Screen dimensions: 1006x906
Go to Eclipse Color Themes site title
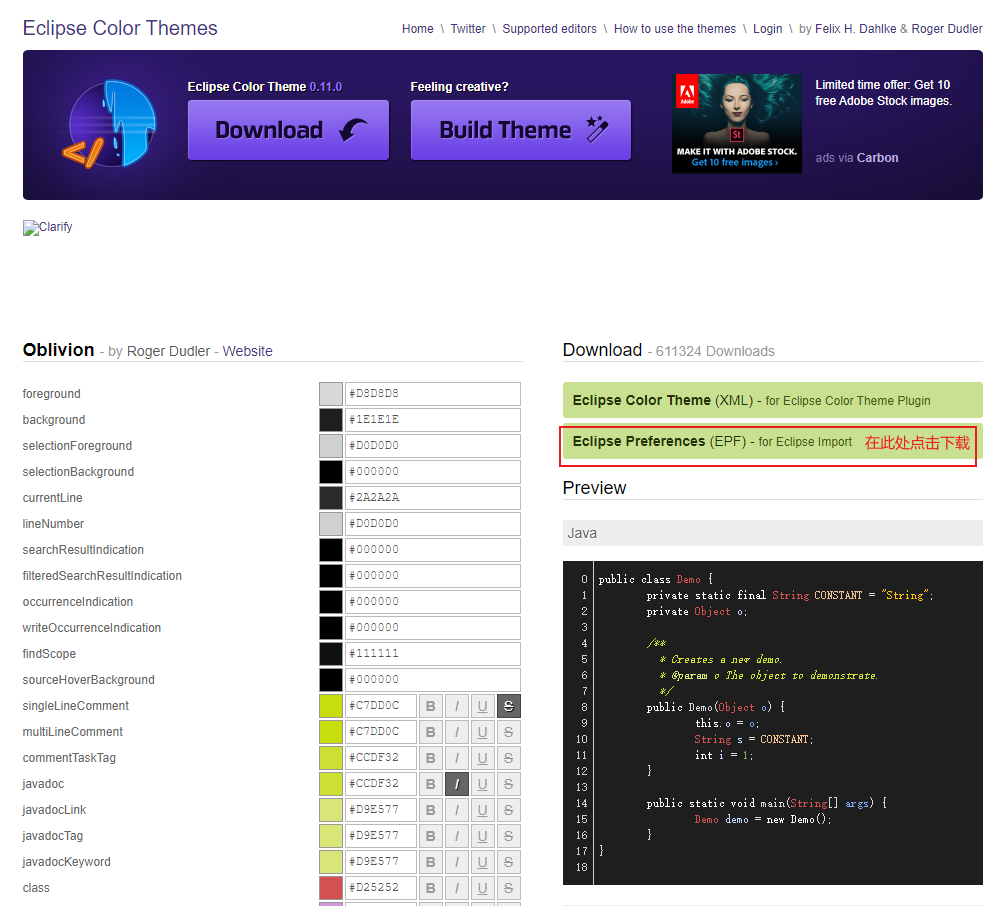[120, 28]
